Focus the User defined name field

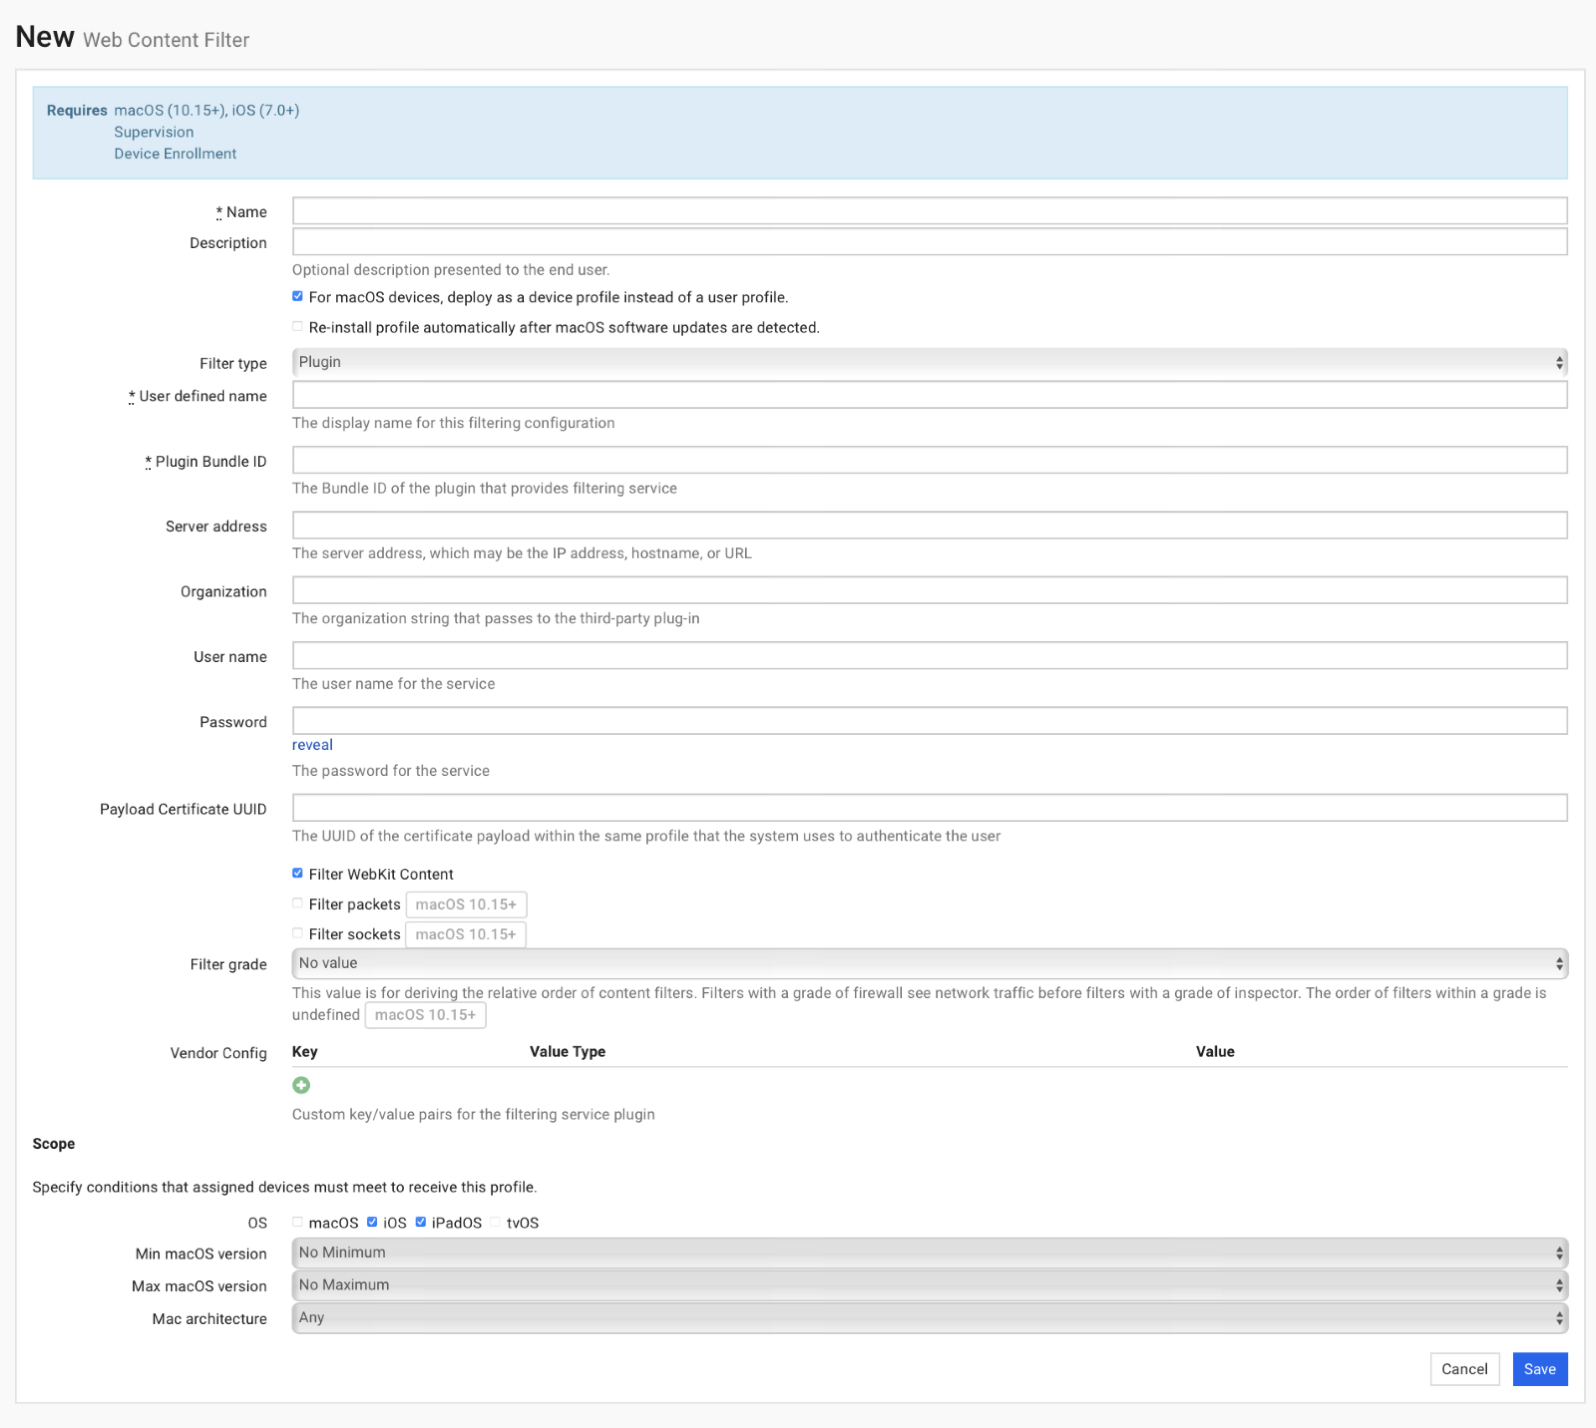pos(929,395)
